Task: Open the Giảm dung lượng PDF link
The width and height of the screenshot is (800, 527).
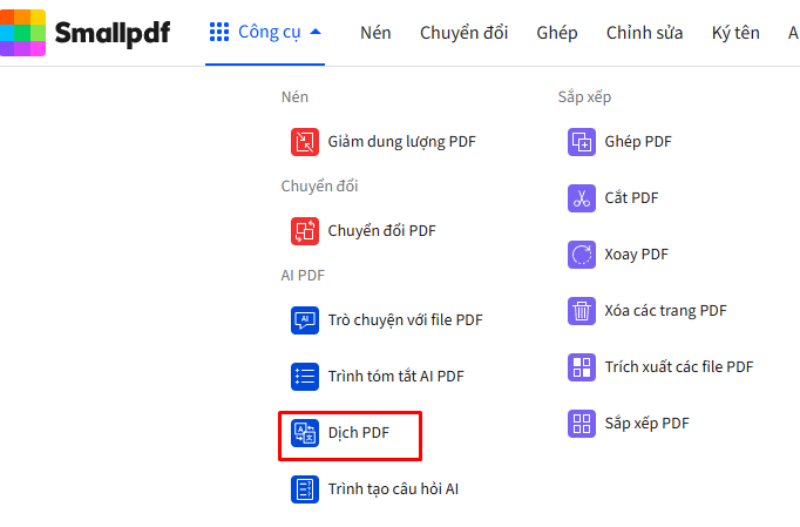Action: (402, 142)
